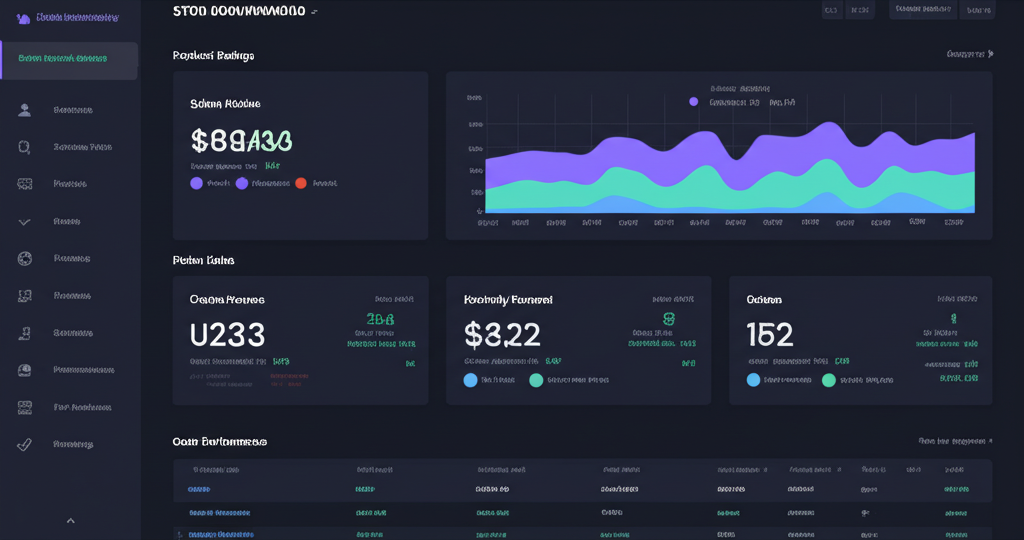Click the U233 value in the first stats card

(227, 335)
